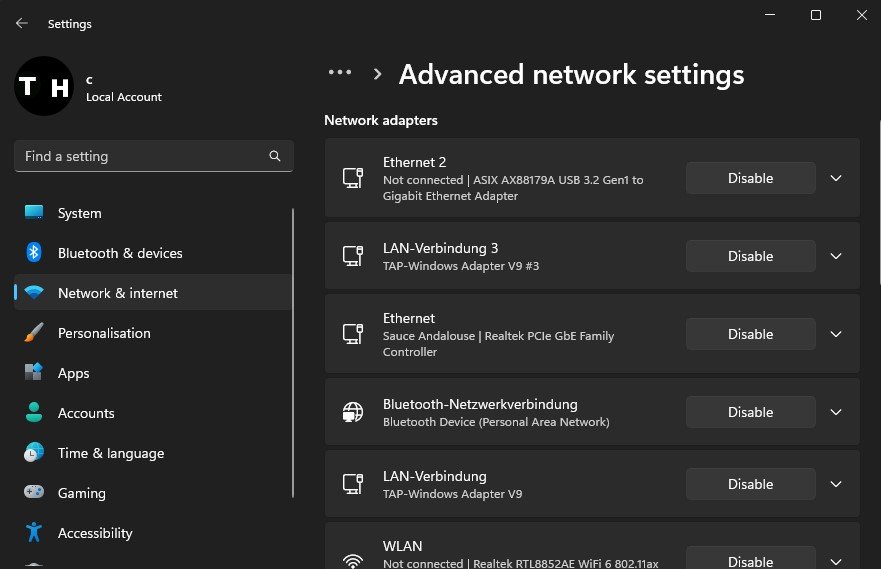Click the search magnifier icon
Screen dimensions: 881x569
(275, 157)
